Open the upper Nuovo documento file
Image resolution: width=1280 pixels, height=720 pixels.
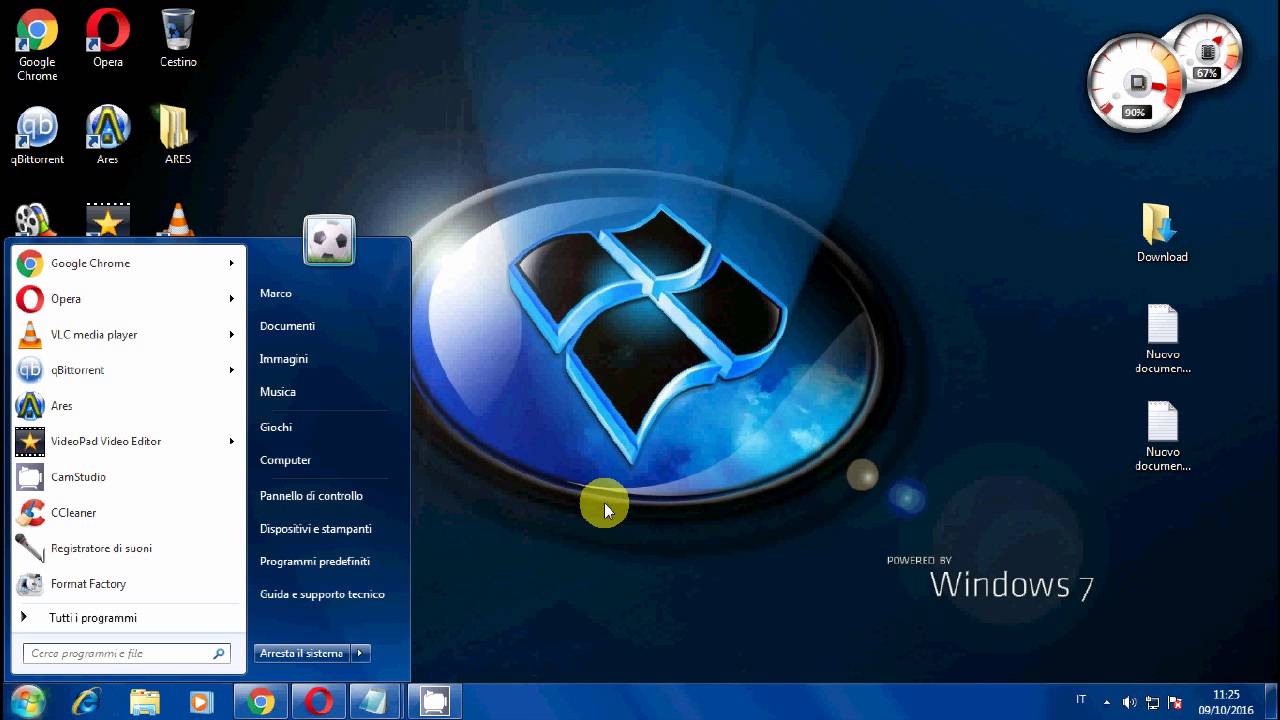coord(1163,340)
